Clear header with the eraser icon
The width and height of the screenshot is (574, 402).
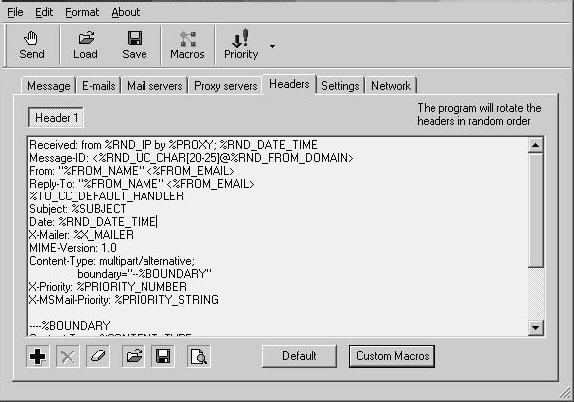[x=97, y=356]
